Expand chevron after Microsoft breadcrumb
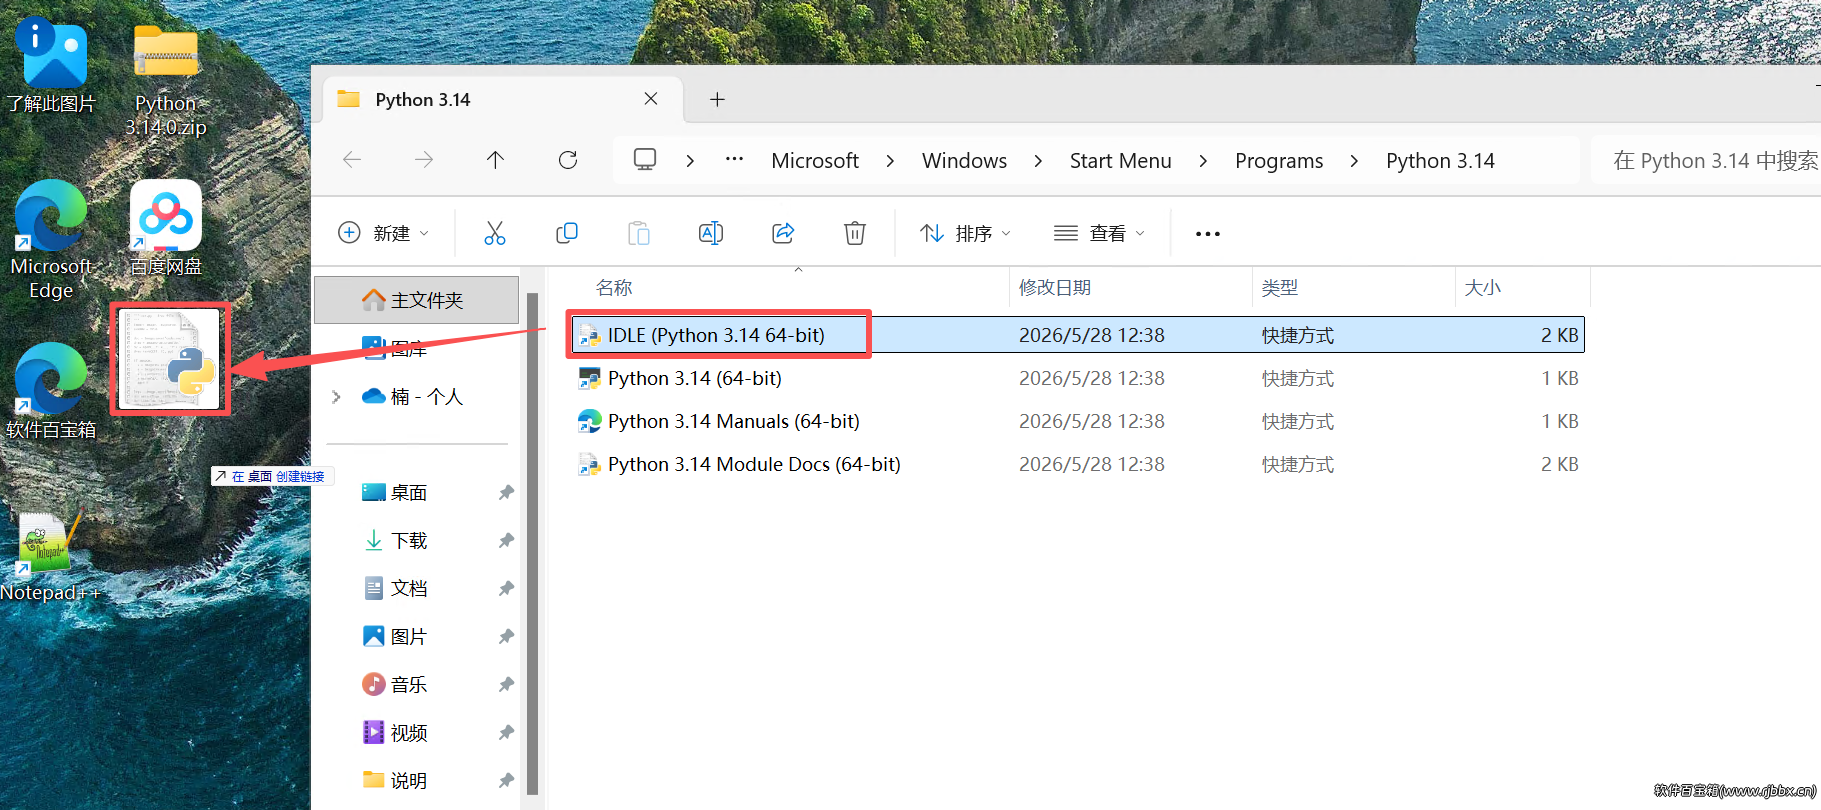The image size is (1821, 810). 890,161
